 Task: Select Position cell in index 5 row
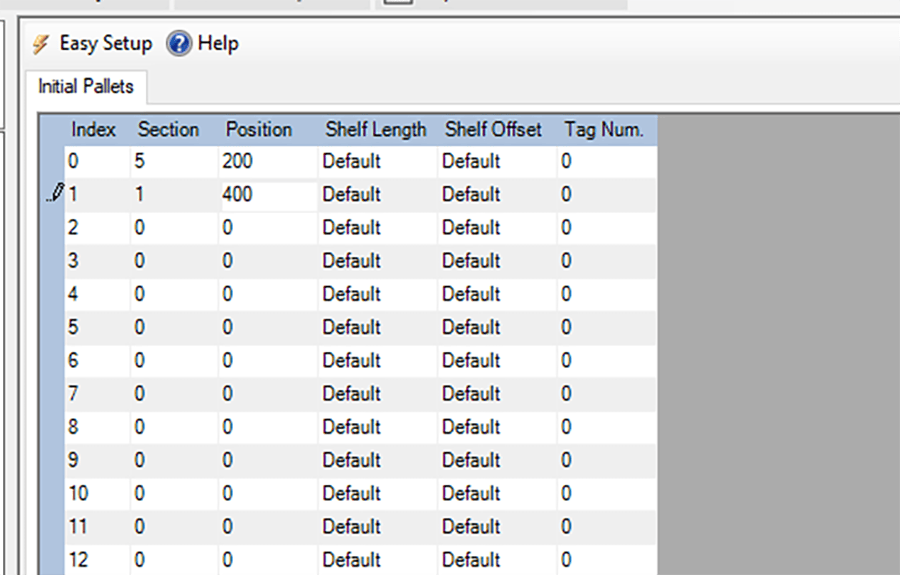(x=268, y=328)
